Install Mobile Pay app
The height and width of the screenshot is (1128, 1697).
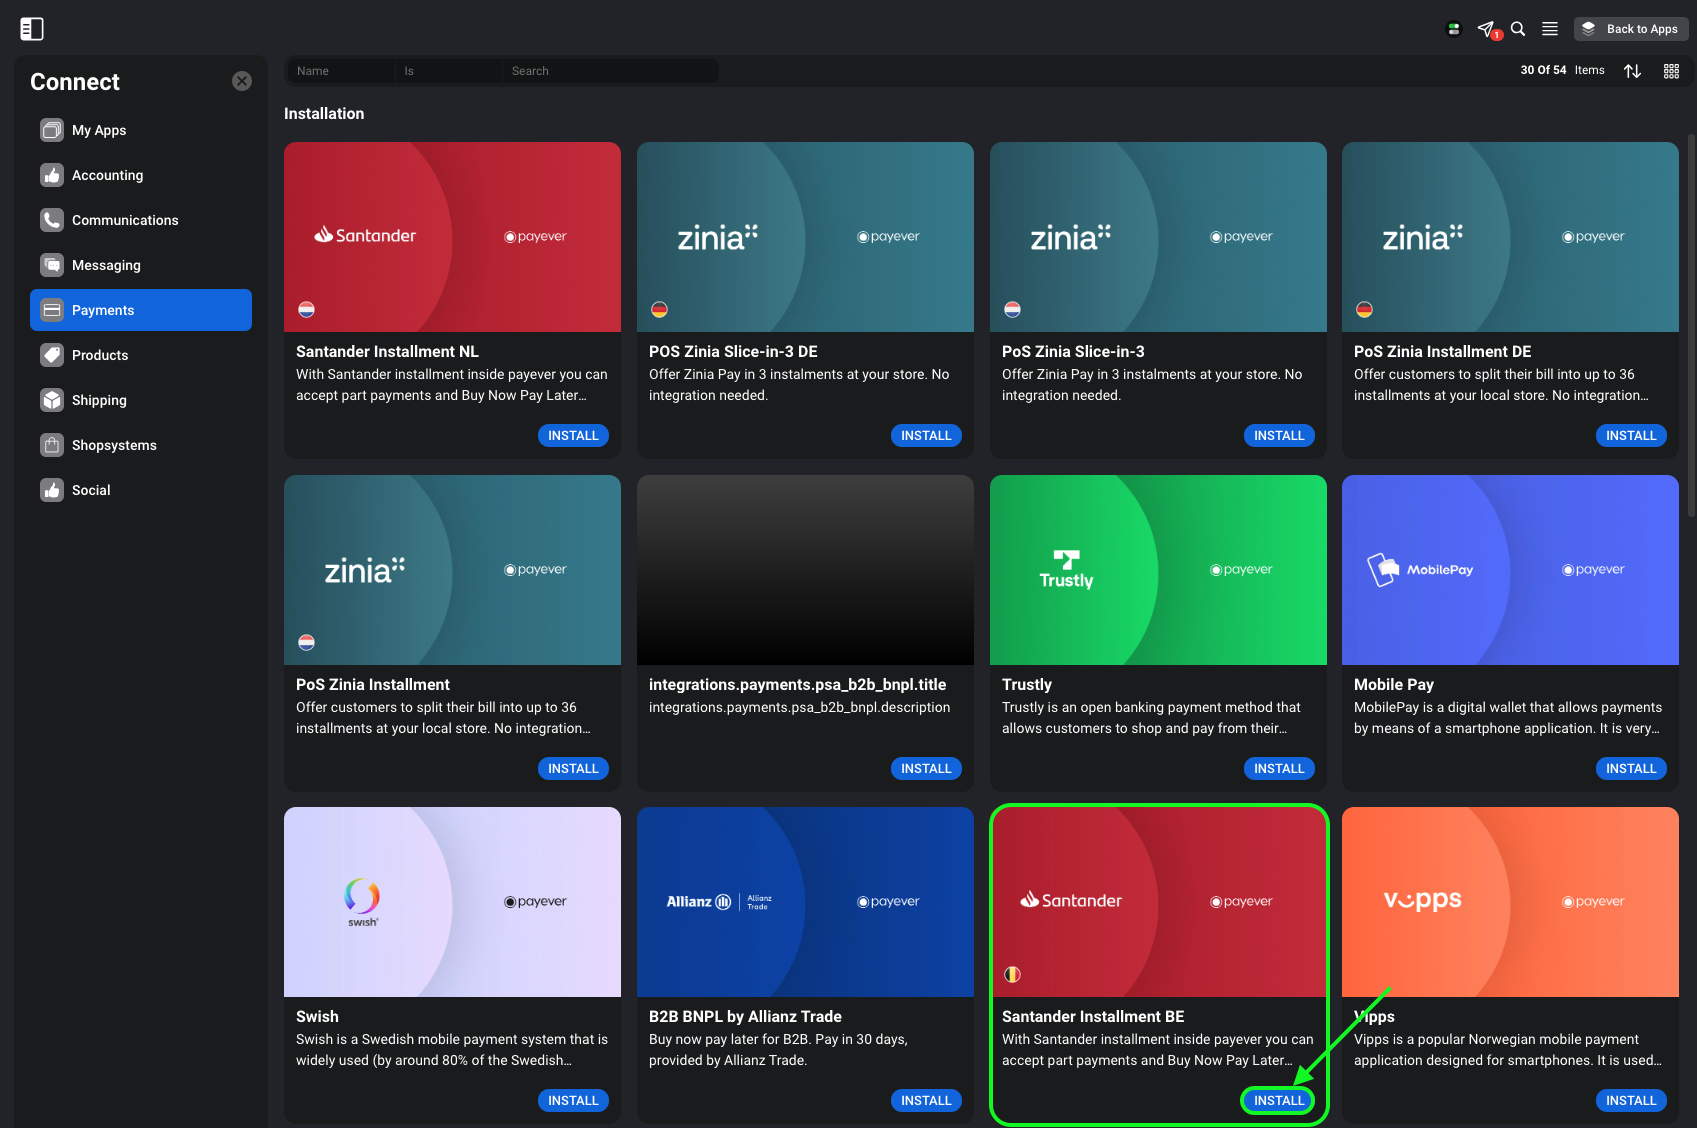(x=1631, y=769)
